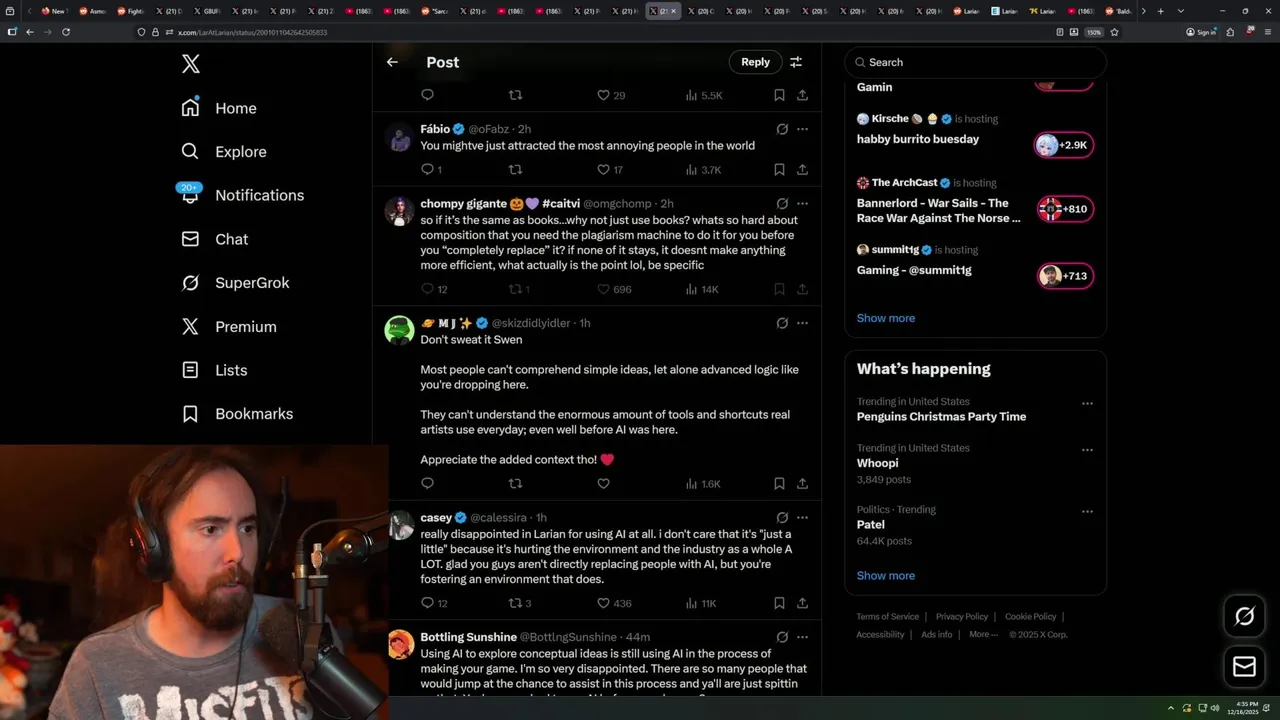Bookmark this page with the Firefox star
The image size is (1280, 720).
pyautogui.click(x=1114, y=32)
